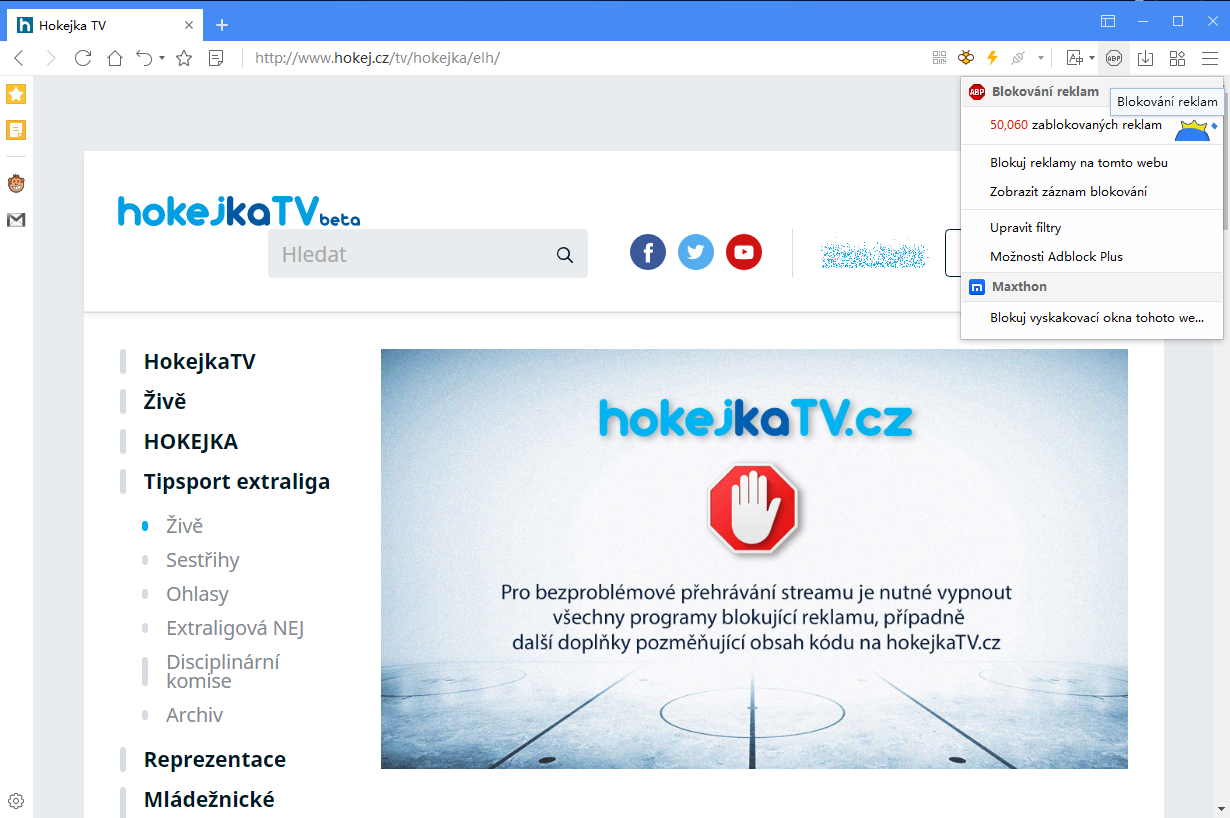
Task: Open the QR code icon in address bar
Action: coord(939,58)
